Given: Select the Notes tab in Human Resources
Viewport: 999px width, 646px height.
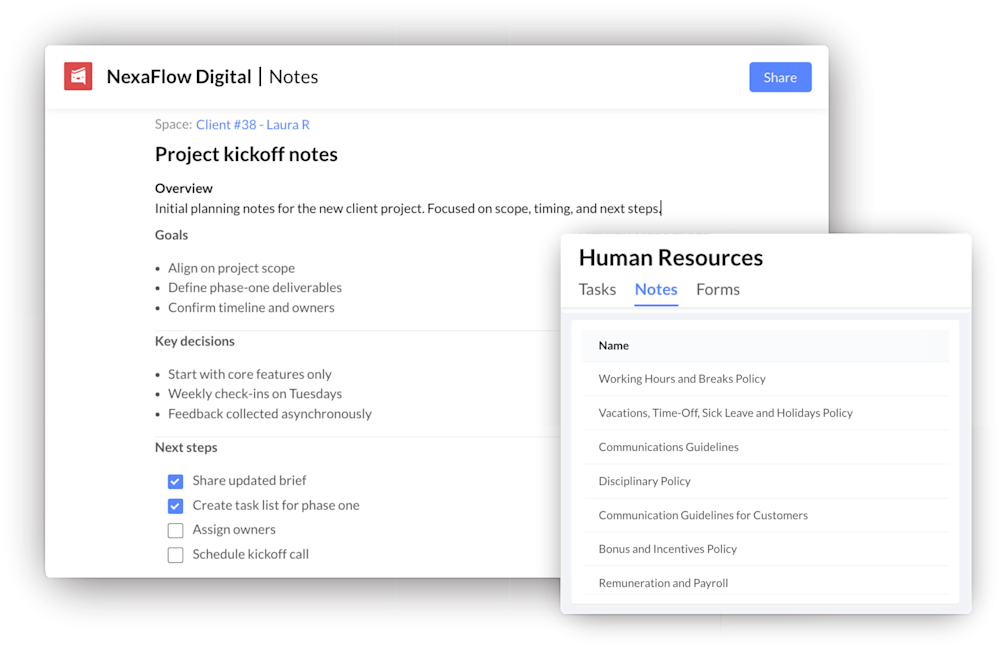Looking at the screenshot, I should (656, 290).
